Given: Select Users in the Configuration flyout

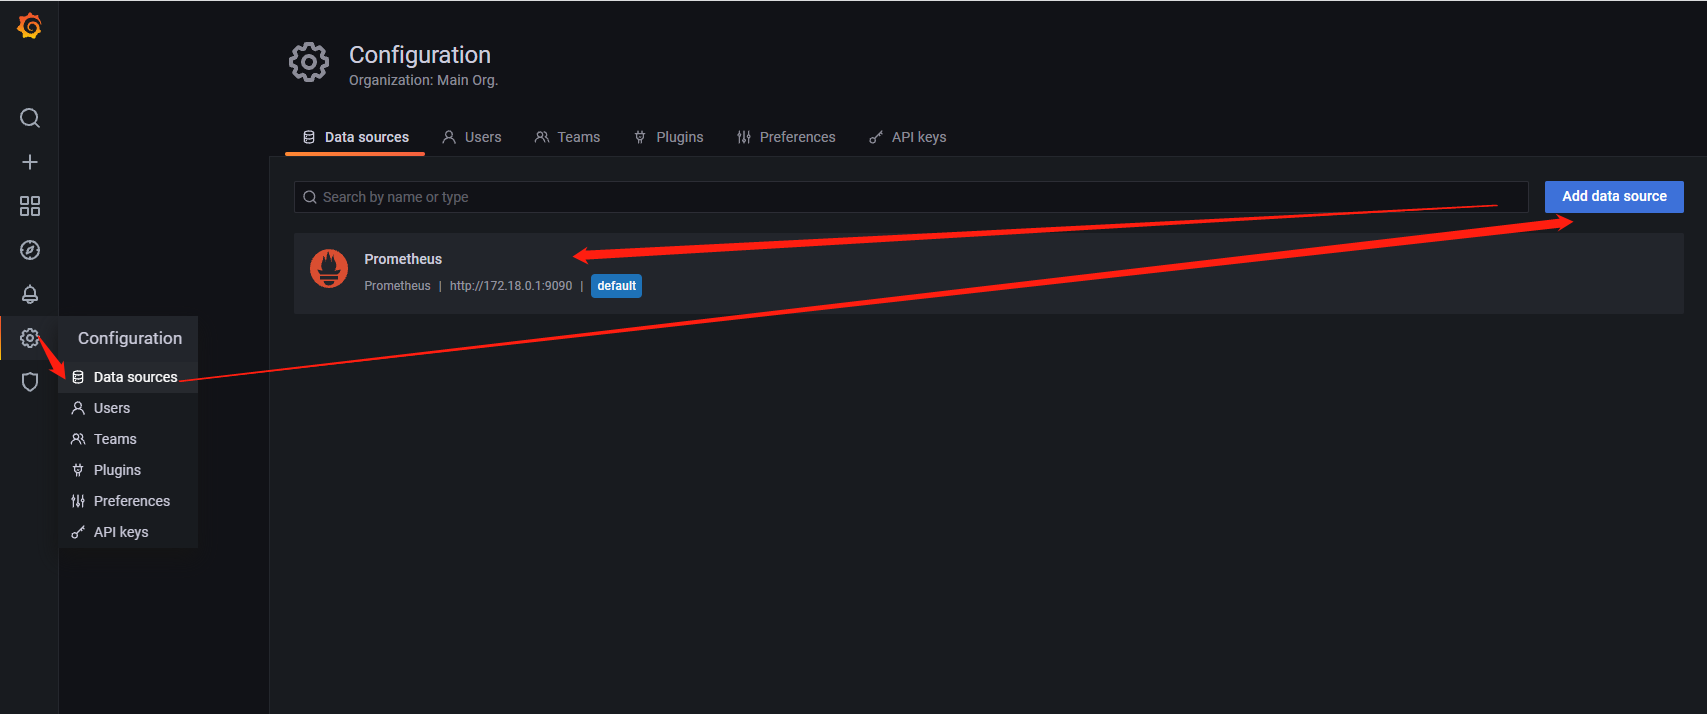Looking at the screenshot, I should click(129, 408).
